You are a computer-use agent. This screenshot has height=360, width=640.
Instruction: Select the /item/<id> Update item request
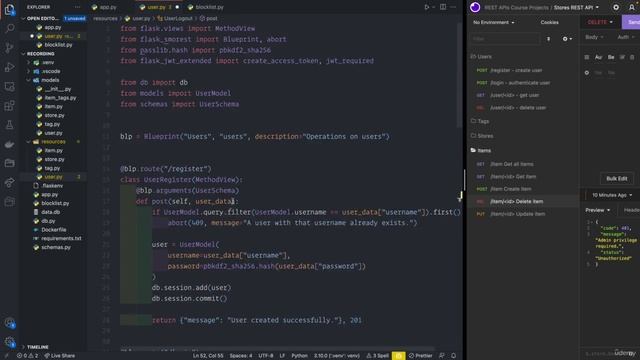coord(517,214)
